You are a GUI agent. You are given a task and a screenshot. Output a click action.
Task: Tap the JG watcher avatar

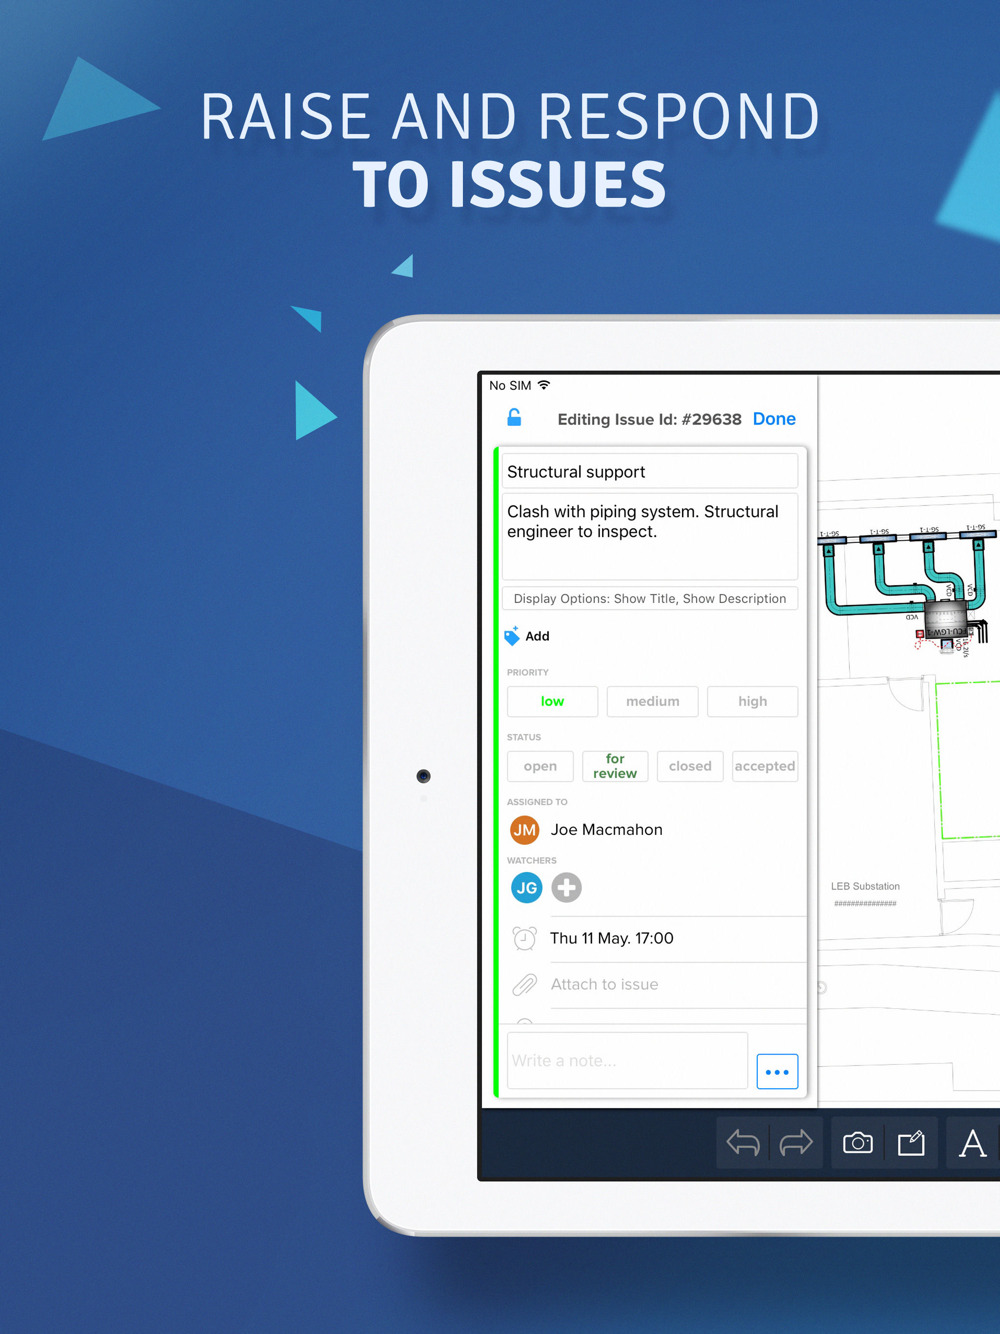tap(527, 887)
